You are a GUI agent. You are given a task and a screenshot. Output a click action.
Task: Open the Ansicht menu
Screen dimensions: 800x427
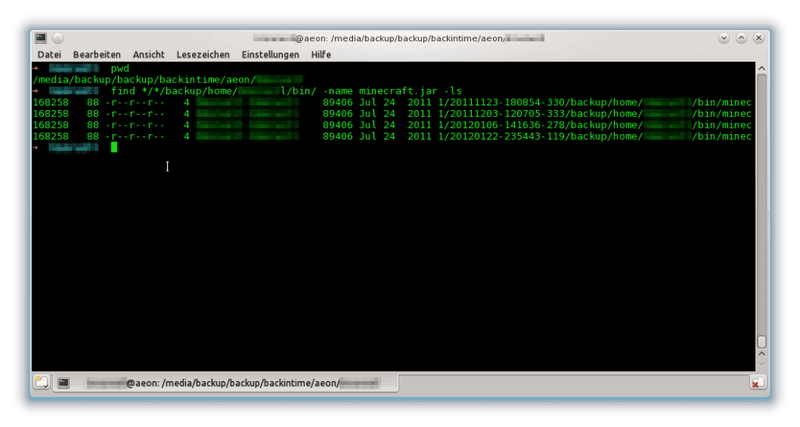[148, 54]
